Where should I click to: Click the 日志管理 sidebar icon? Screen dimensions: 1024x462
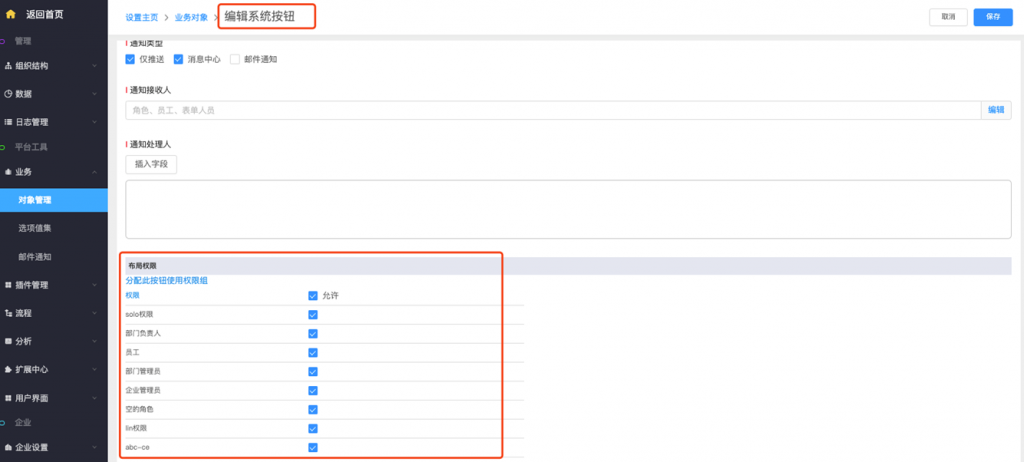8,122
